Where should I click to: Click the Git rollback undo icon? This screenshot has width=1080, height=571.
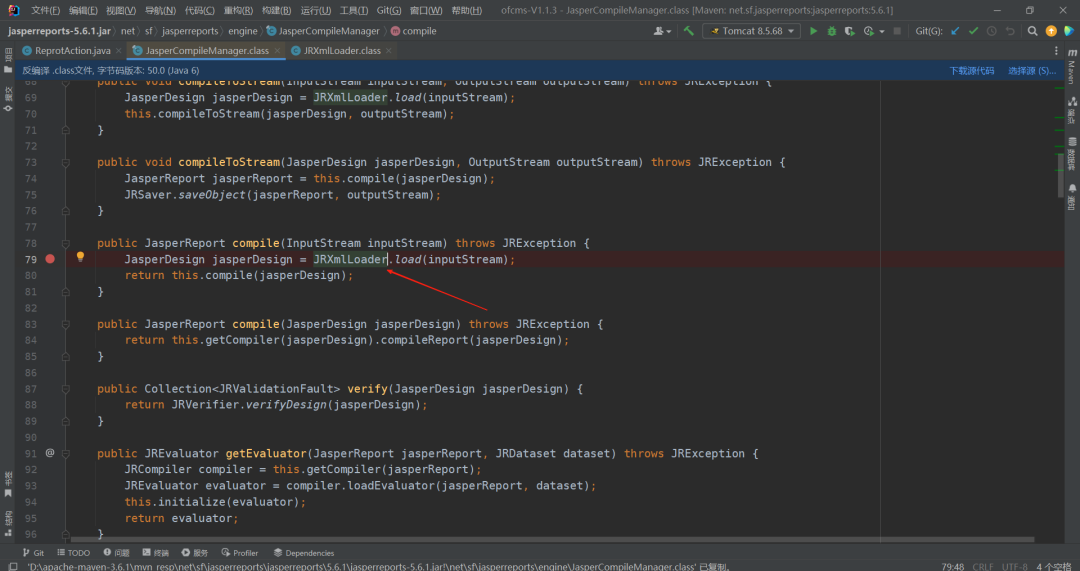pyautogui.click(x=1010, y=31)
